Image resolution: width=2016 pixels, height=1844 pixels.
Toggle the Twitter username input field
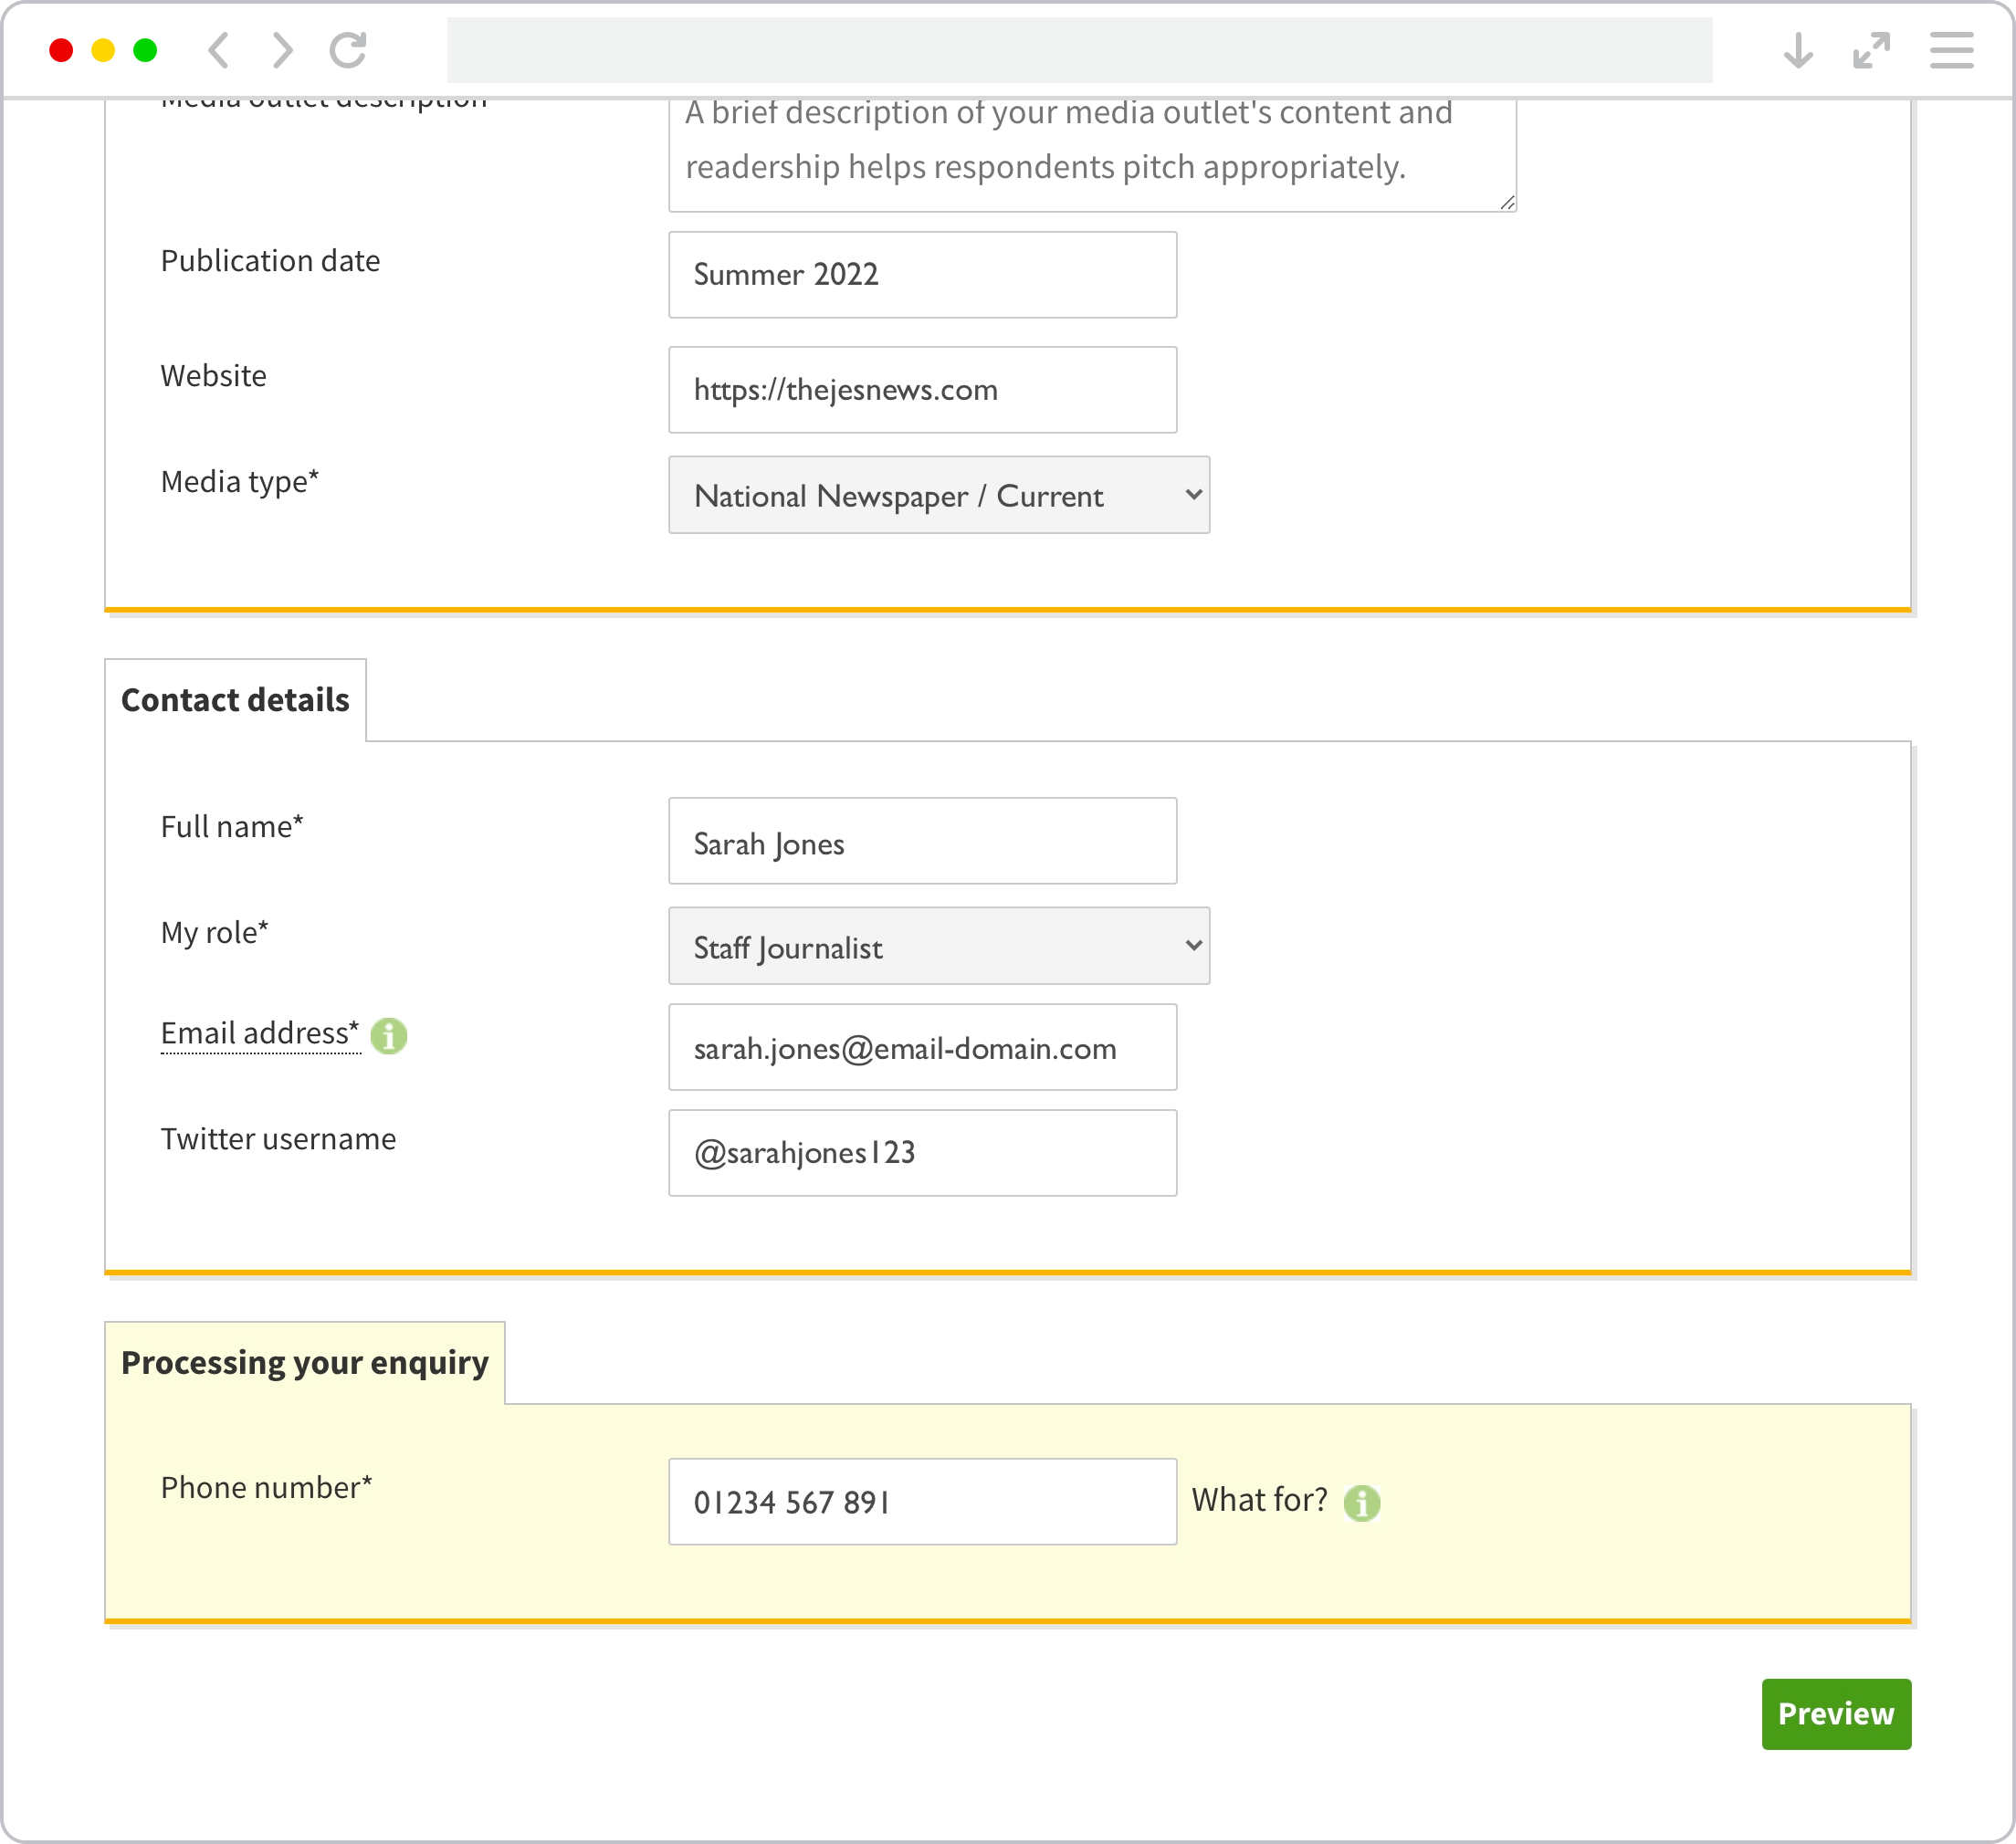click(920, 1152)
